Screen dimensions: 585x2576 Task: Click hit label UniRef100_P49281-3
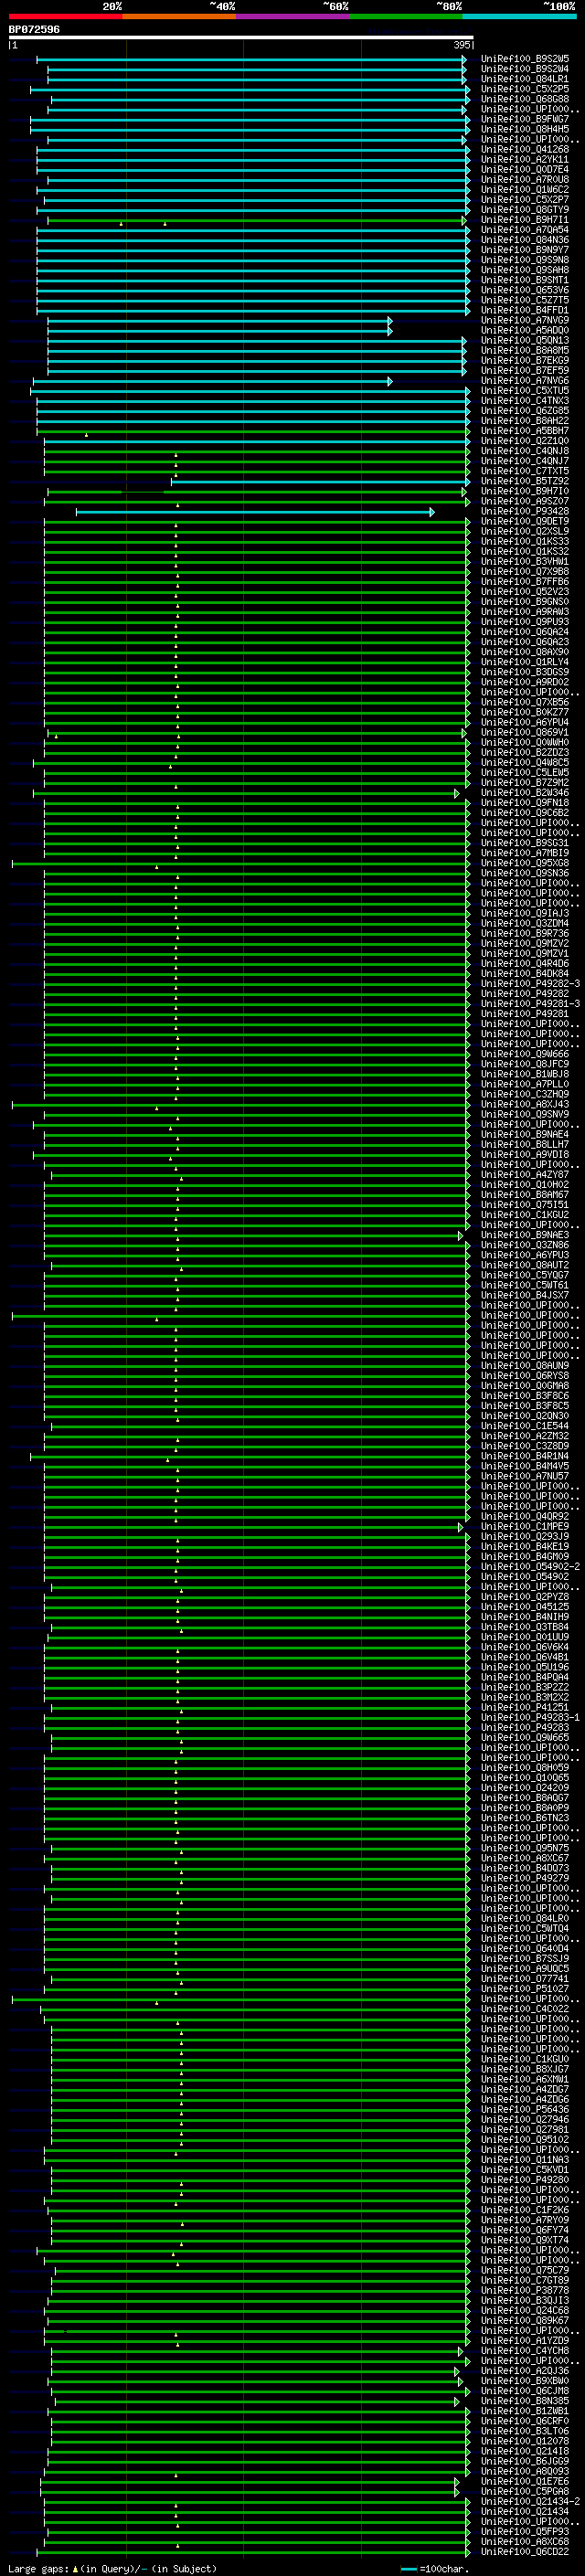tap(530, 1004)
